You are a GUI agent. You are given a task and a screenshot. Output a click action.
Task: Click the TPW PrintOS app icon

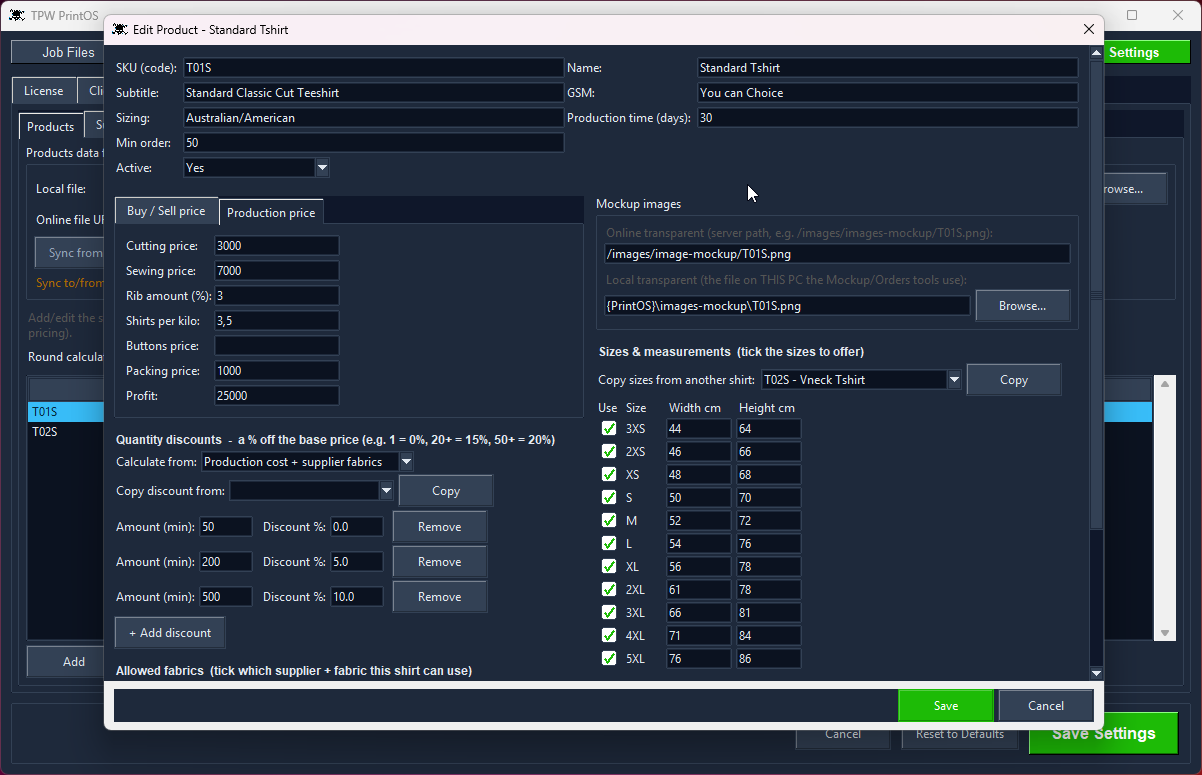point(17,15)
